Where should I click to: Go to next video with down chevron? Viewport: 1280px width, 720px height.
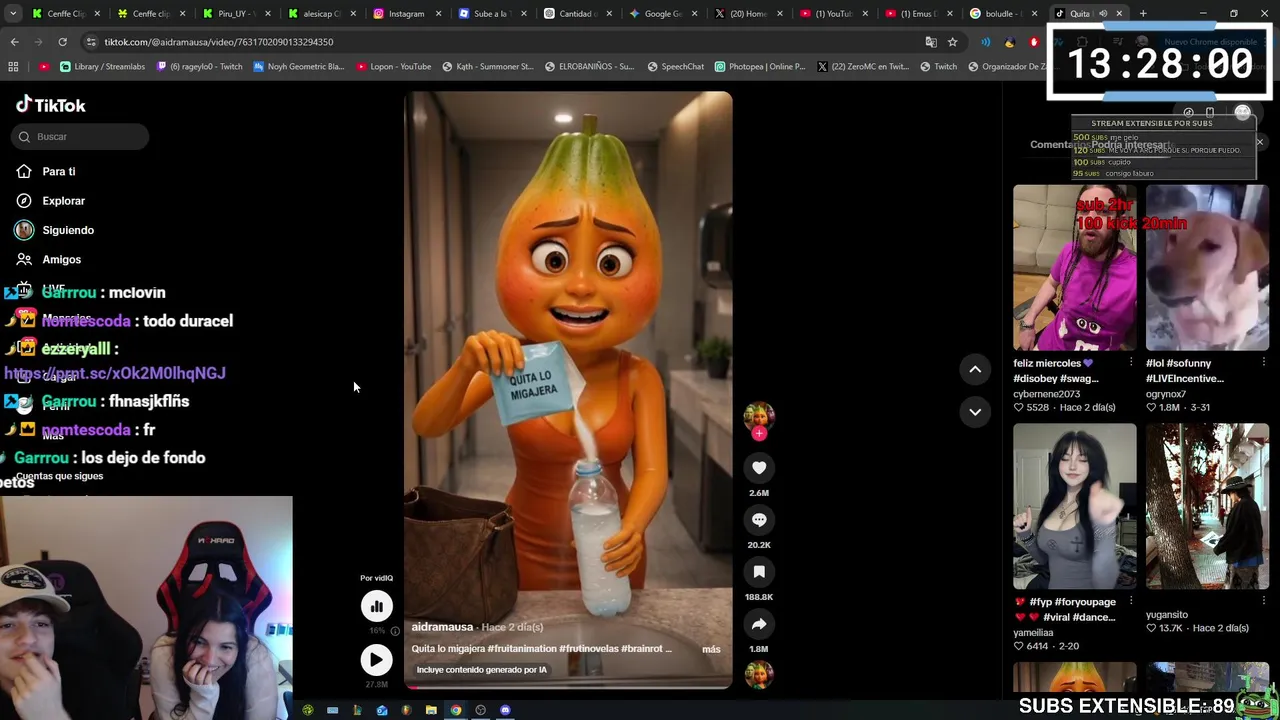tap(975, 412)
